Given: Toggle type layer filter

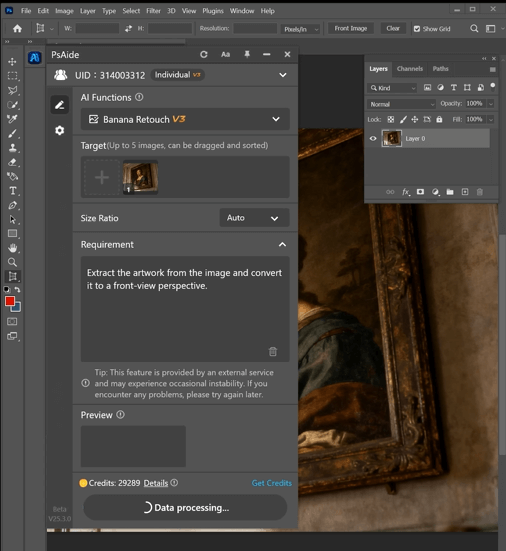Looking at the screenshot, I should pos(454,87).
